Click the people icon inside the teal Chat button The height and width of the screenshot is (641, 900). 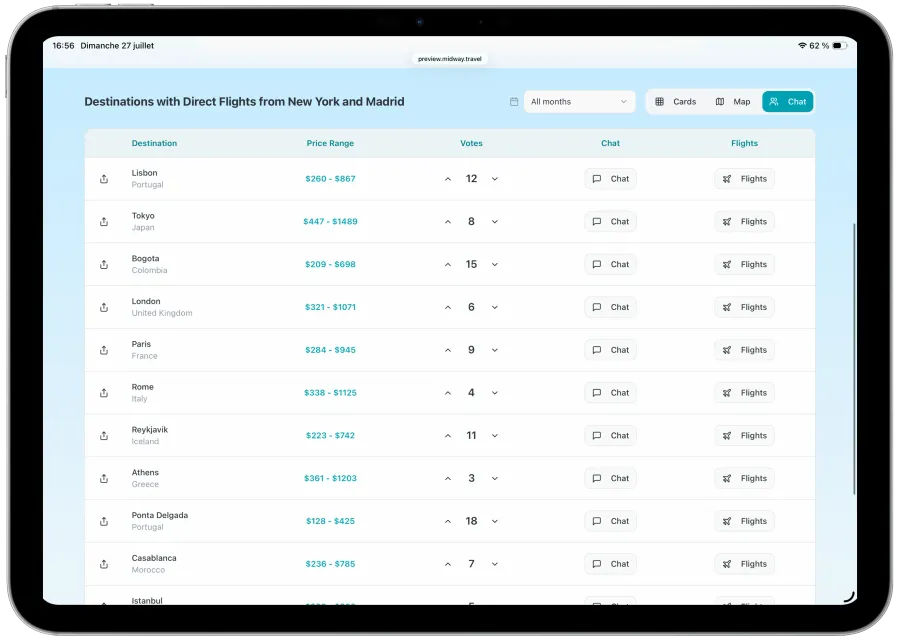(x=773, y=101)
